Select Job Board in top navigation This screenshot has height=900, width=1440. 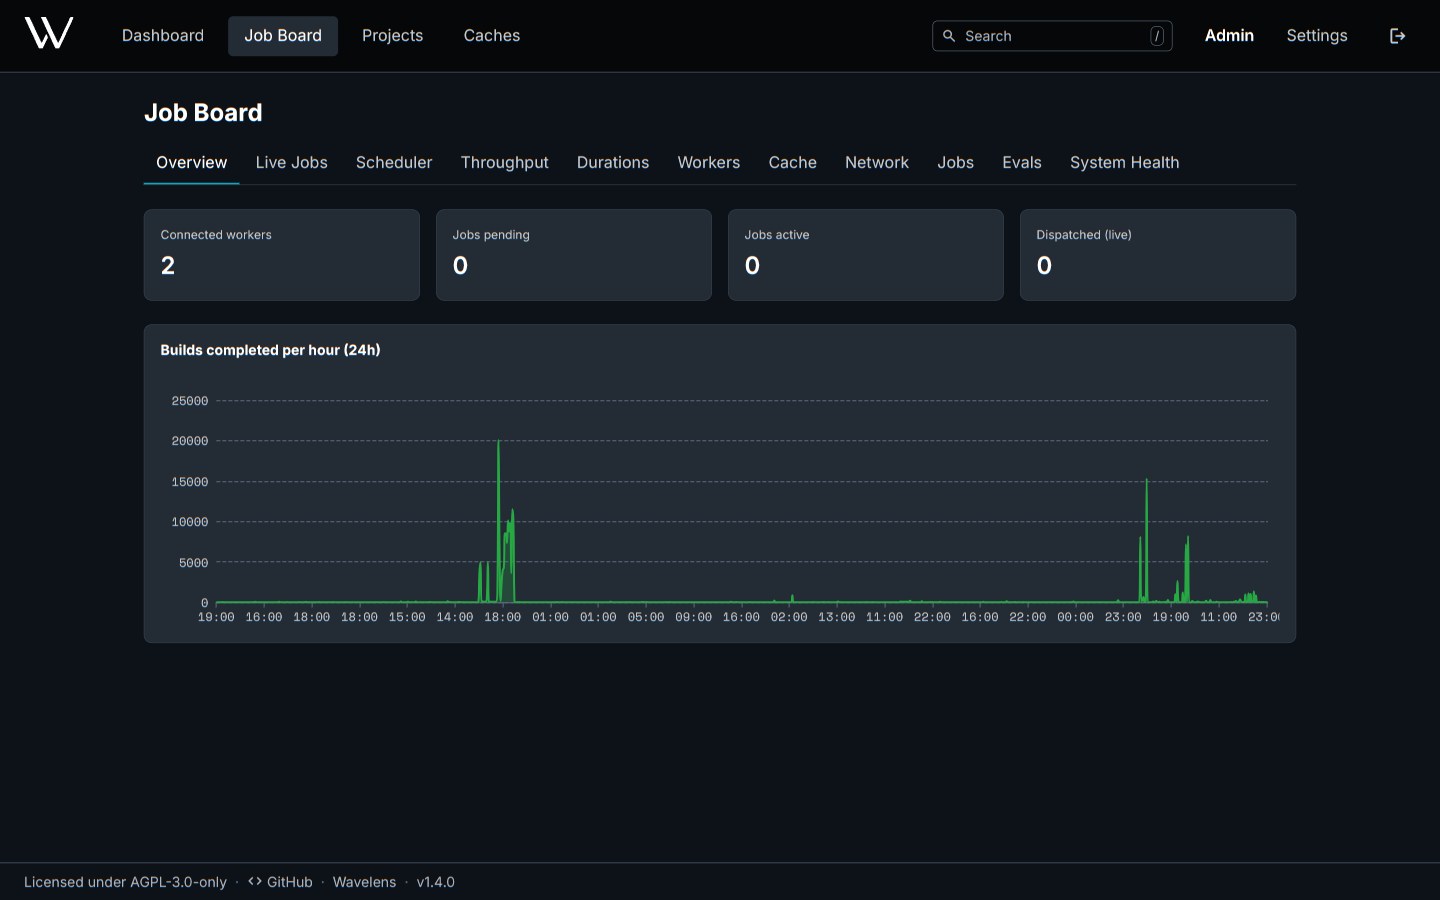(x=283, y=36)
